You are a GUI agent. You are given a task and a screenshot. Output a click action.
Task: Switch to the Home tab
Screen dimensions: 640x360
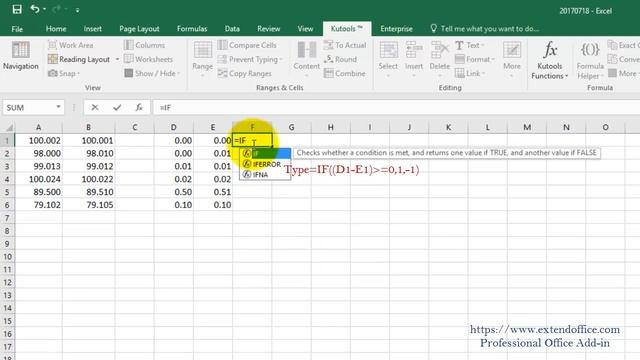click(56, 29)
